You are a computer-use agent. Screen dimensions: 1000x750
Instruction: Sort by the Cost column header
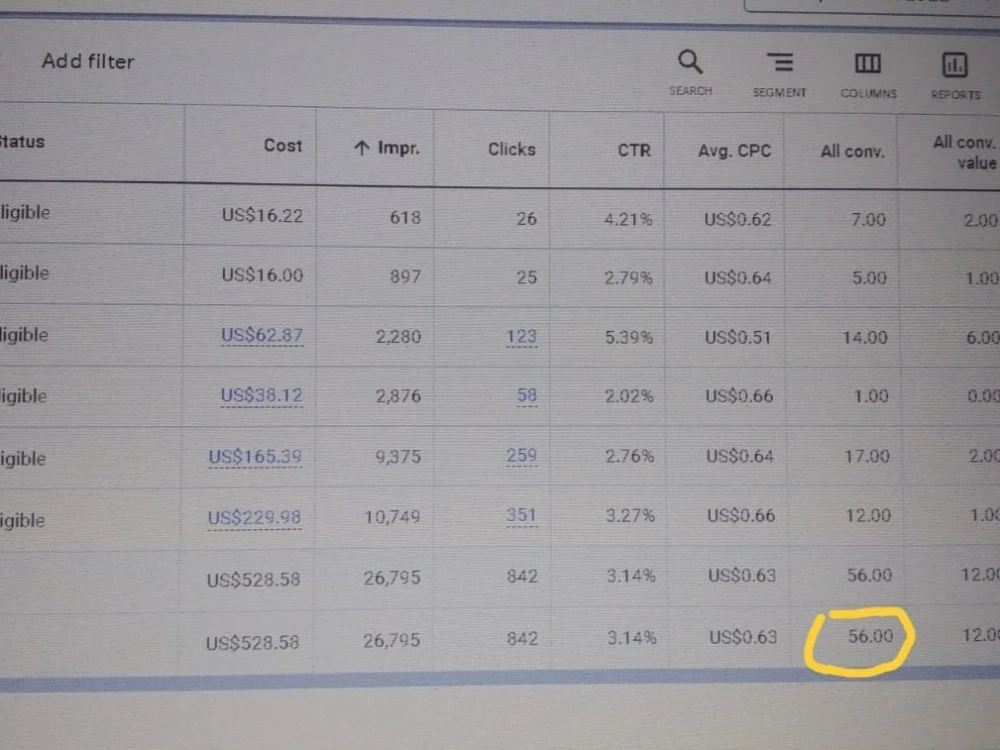click(283, 145)
